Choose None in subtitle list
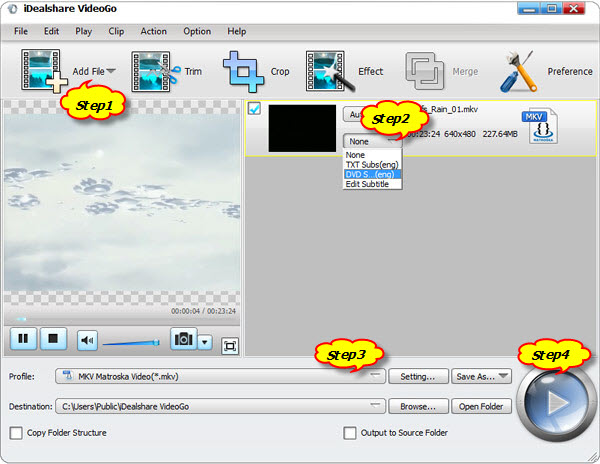The width and height of the screenshot is (600, 464). point(372,155)
